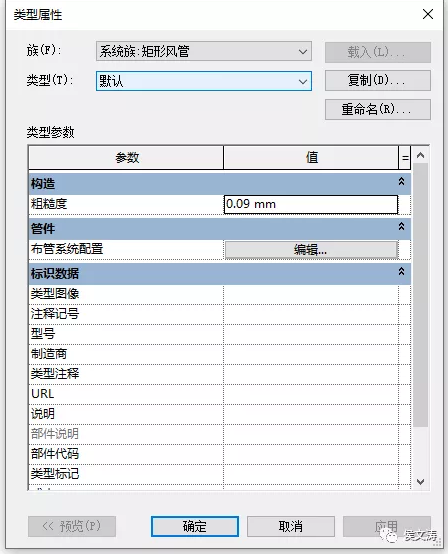Open the 类型 type dropdown
The image size is (448, 554).
204,81
